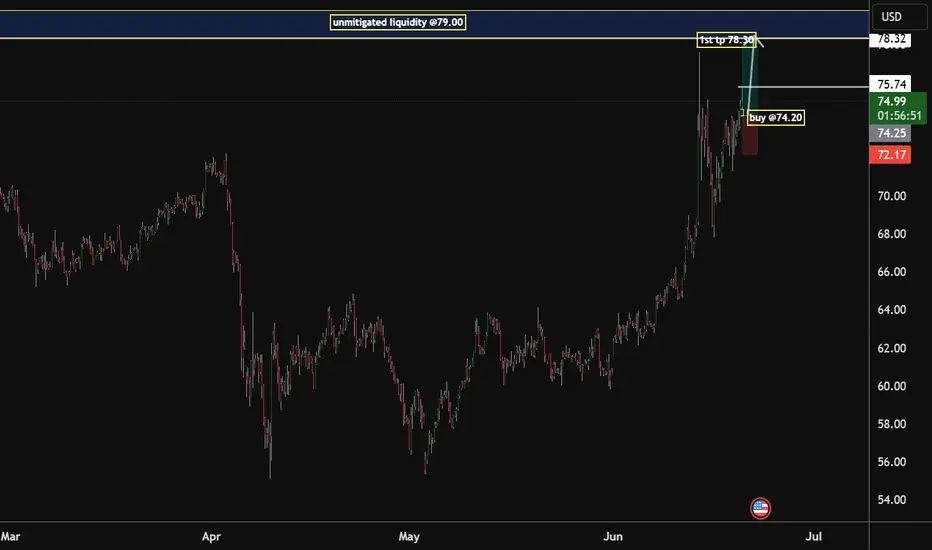932x550 pixels.
Task: Click the 54.00 price scale value
Action: 892,500
